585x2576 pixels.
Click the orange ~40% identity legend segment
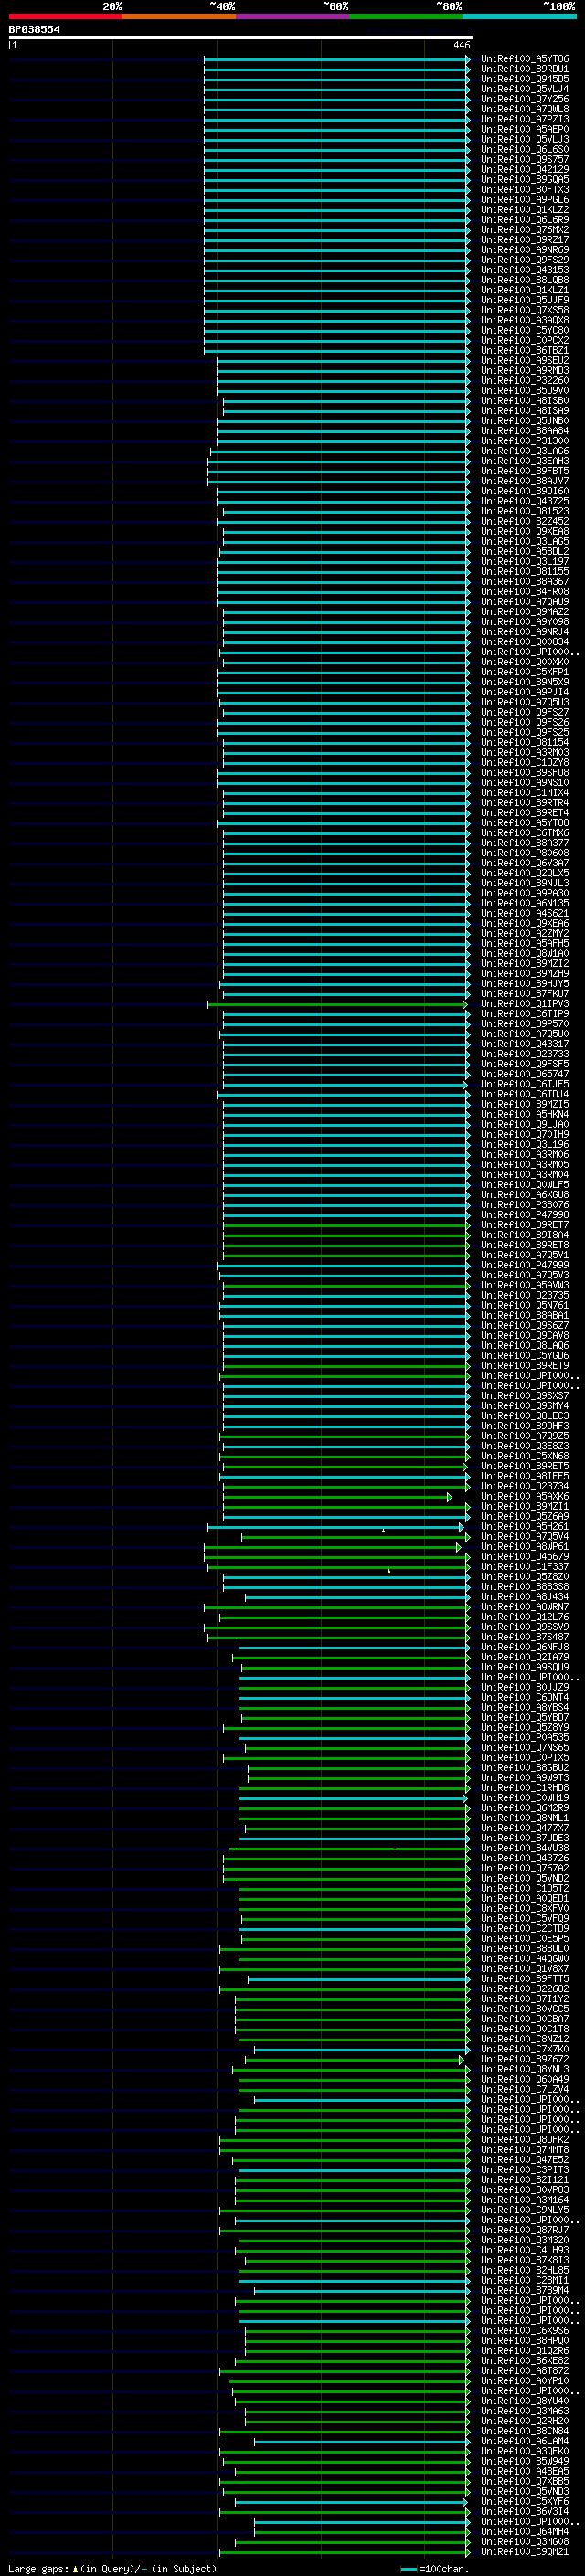(x=179, y=16)
